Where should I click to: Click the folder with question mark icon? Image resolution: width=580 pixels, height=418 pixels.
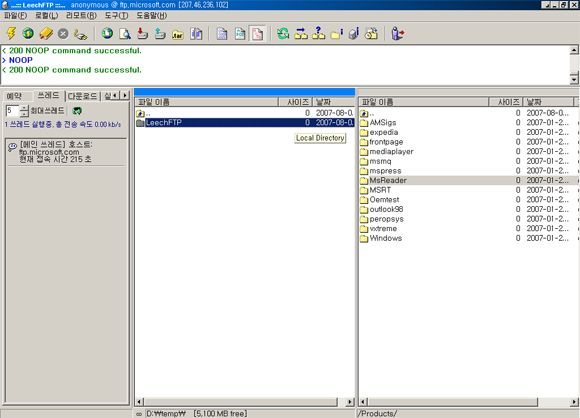point(318,33)
